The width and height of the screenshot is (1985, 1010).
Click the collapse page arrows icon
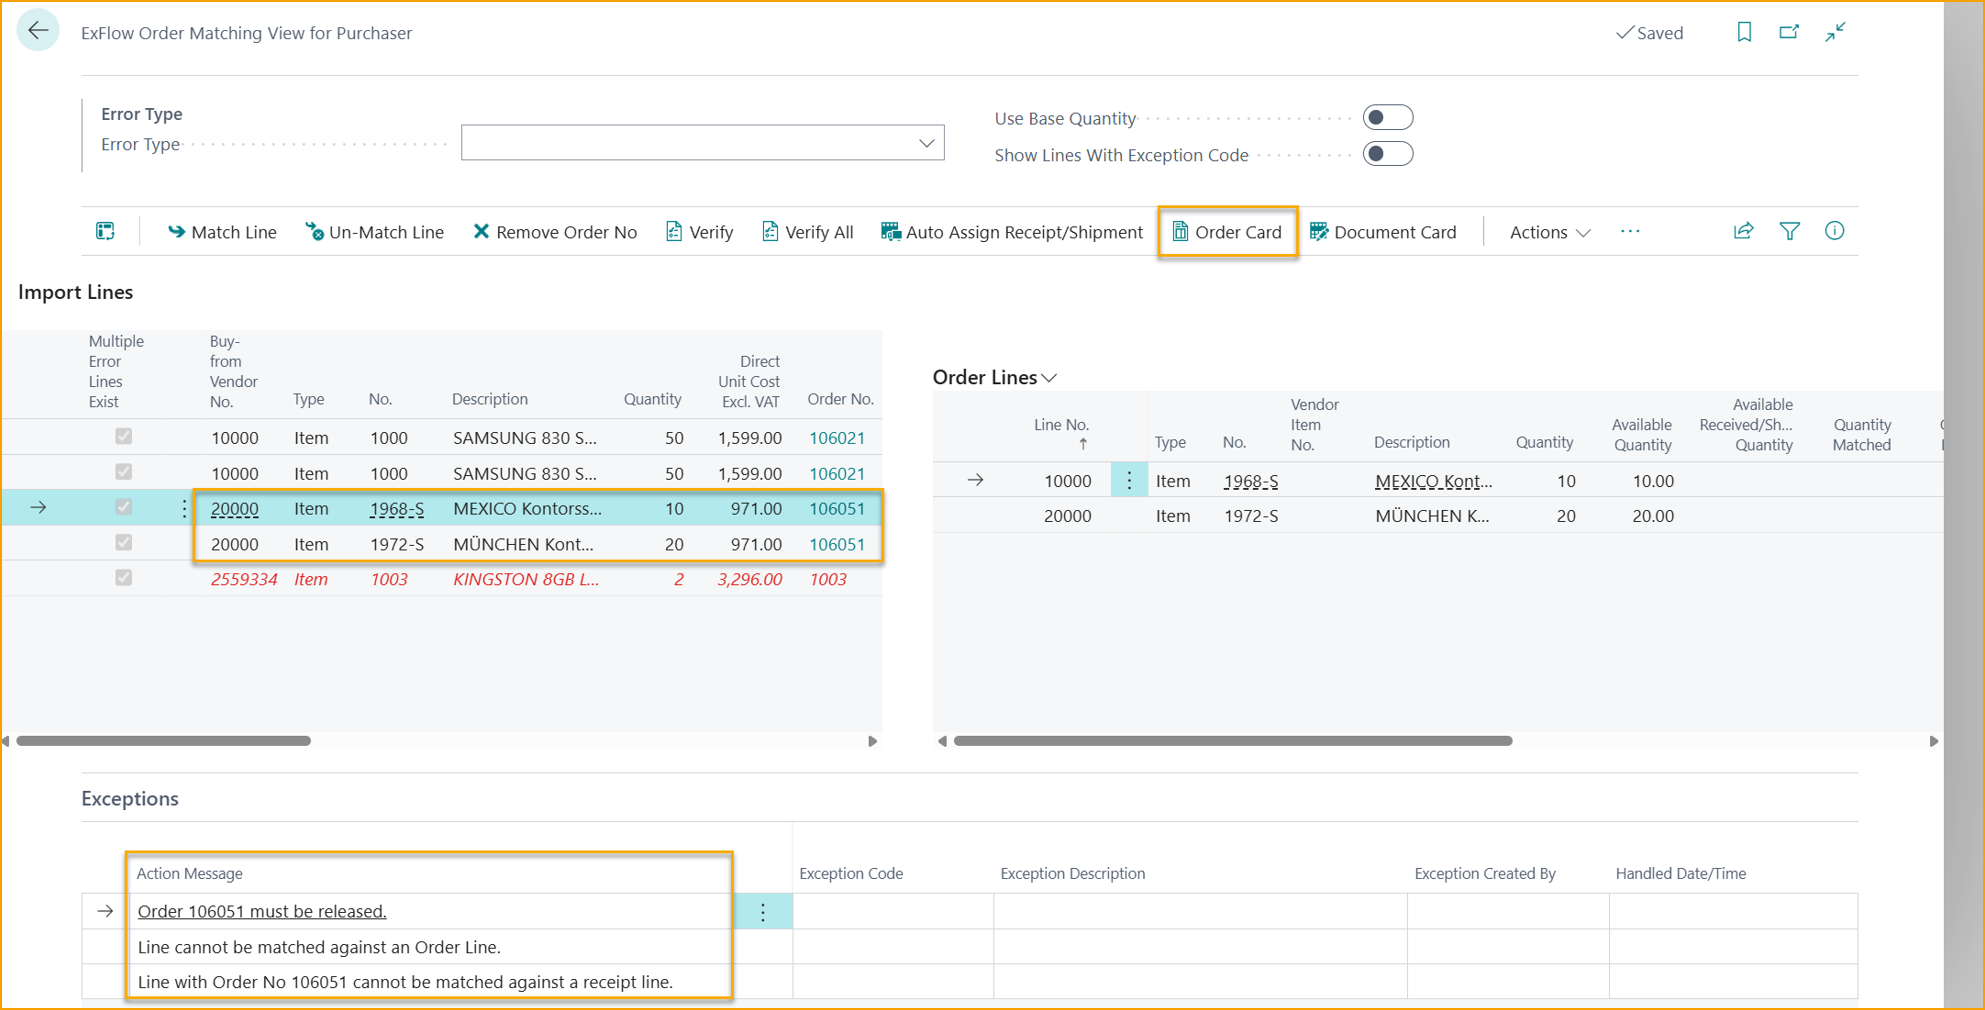1835,32
